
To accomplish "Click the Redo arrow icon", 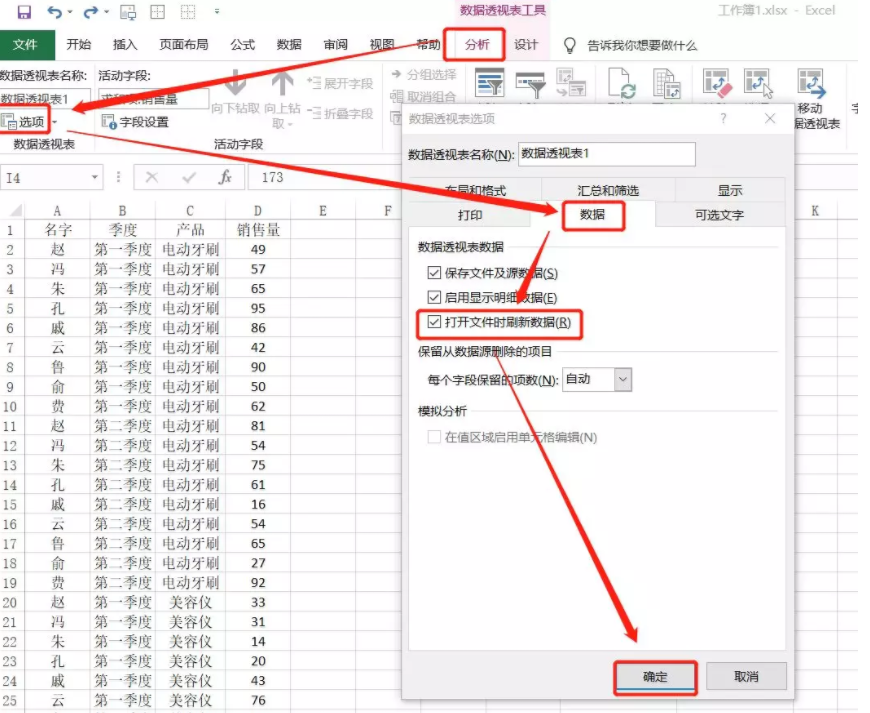I will point(90,12).
